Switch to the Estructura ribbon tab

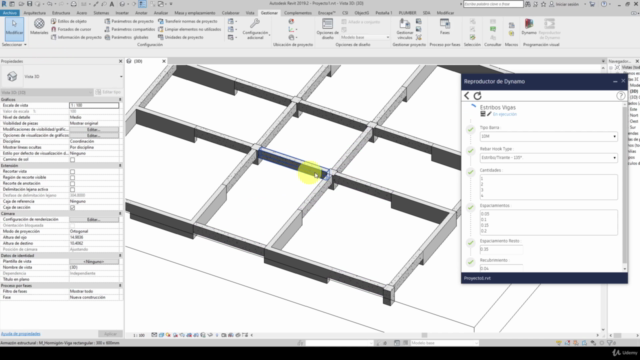[x=61, y=13]
